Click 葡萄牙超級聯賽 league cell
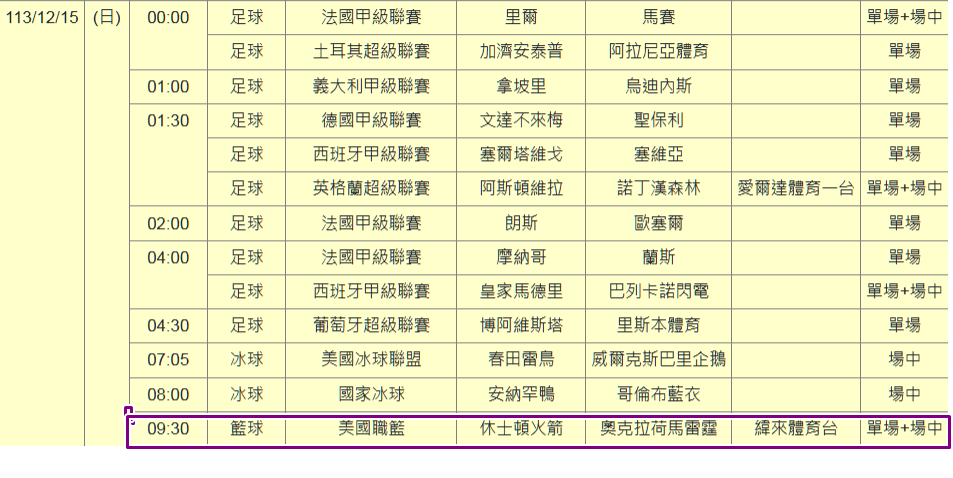 coord(371,325)
